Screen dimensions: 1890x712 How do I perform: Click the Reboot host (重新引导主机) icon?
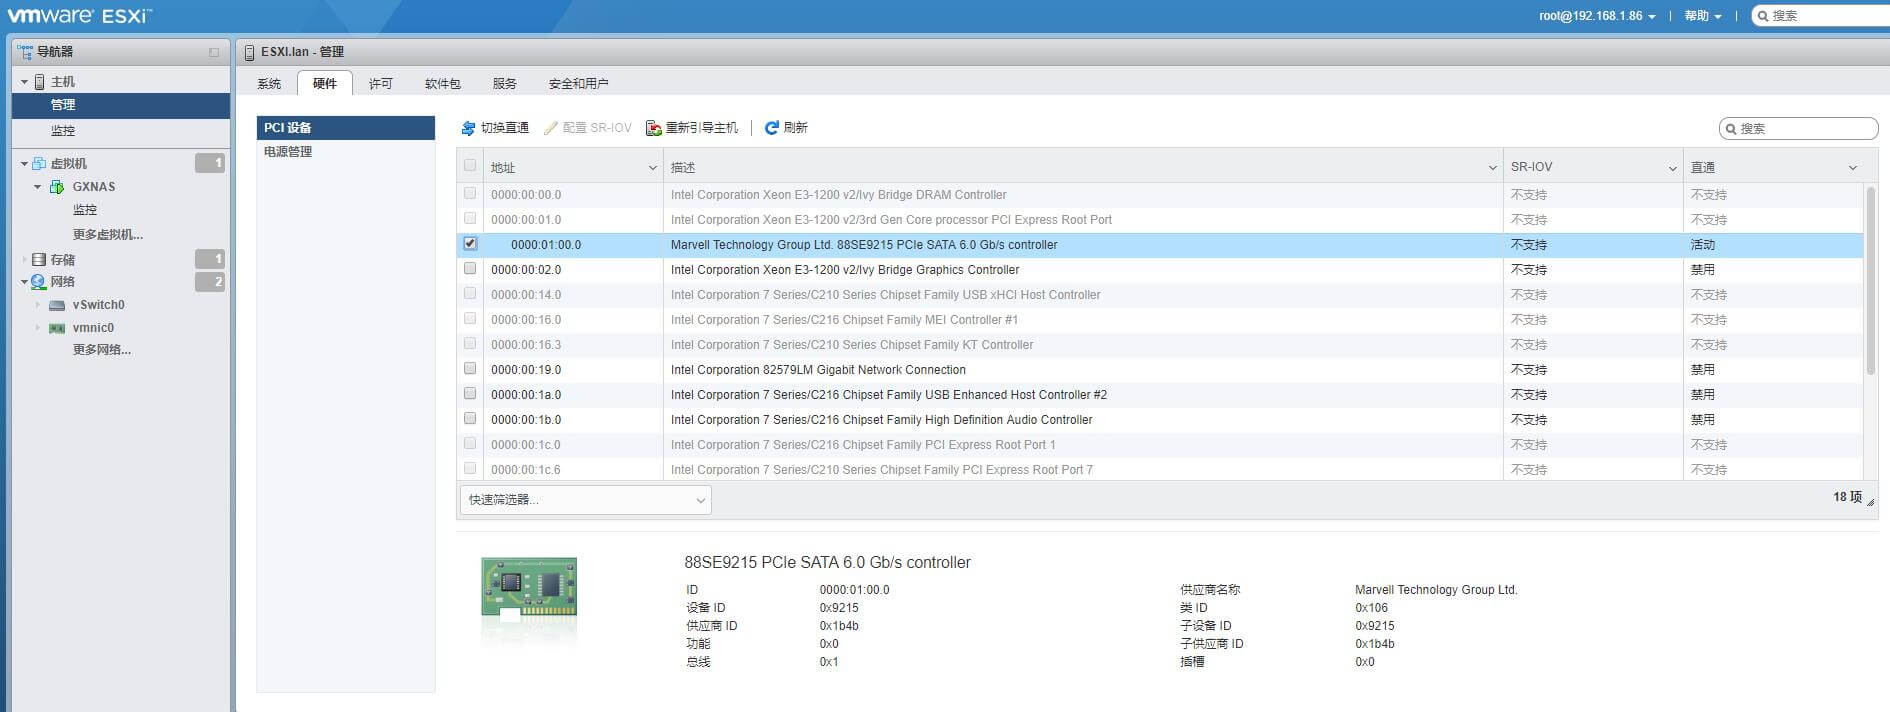point(654,128)
